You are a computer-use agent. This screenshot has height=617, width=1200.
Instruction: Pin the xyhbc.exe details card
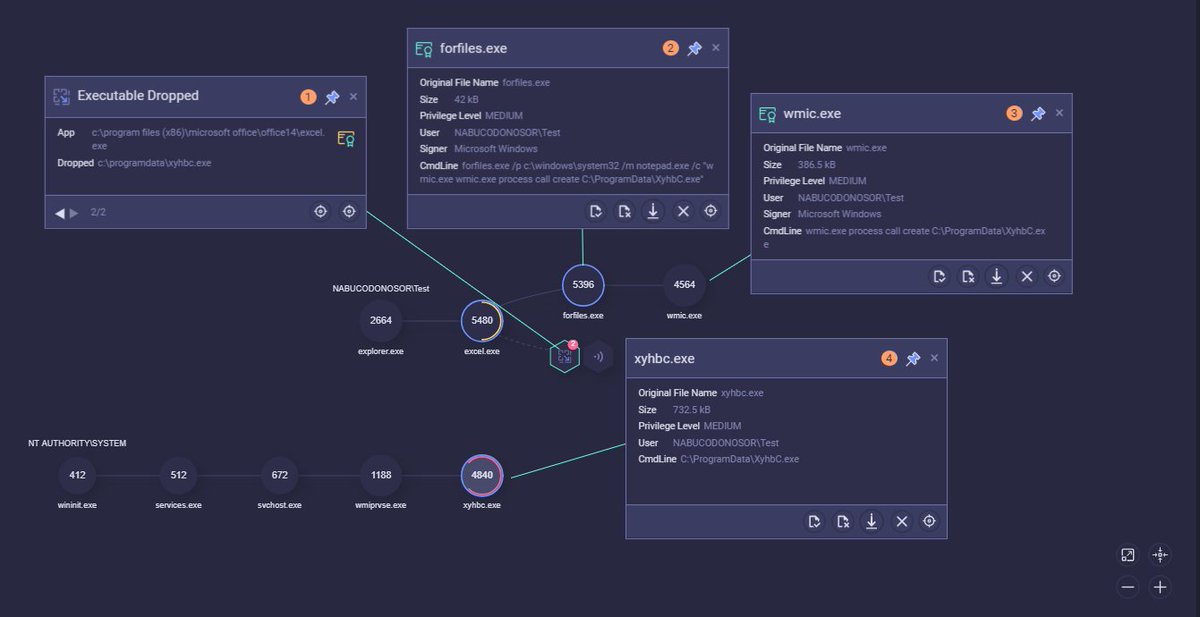point(913,358)
